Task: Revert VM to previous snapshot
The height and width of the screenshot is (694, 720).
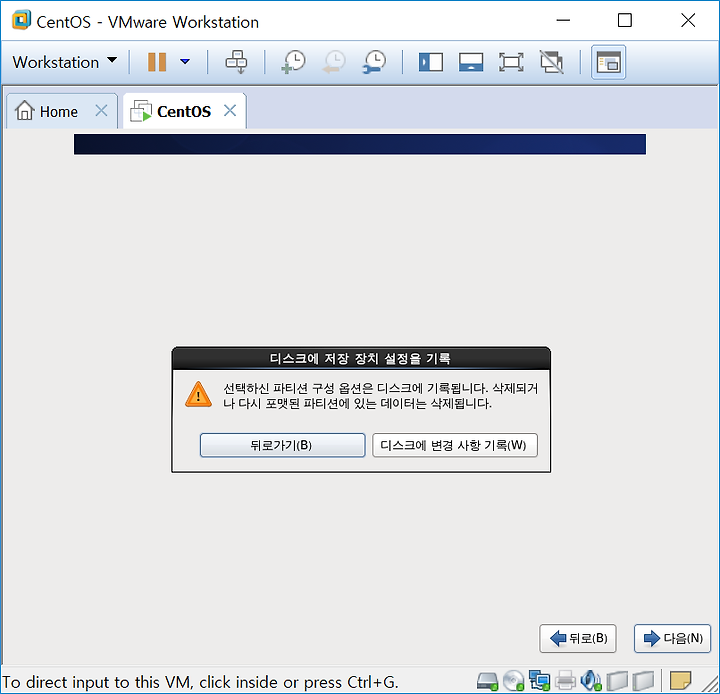Action: pos(334,62)
